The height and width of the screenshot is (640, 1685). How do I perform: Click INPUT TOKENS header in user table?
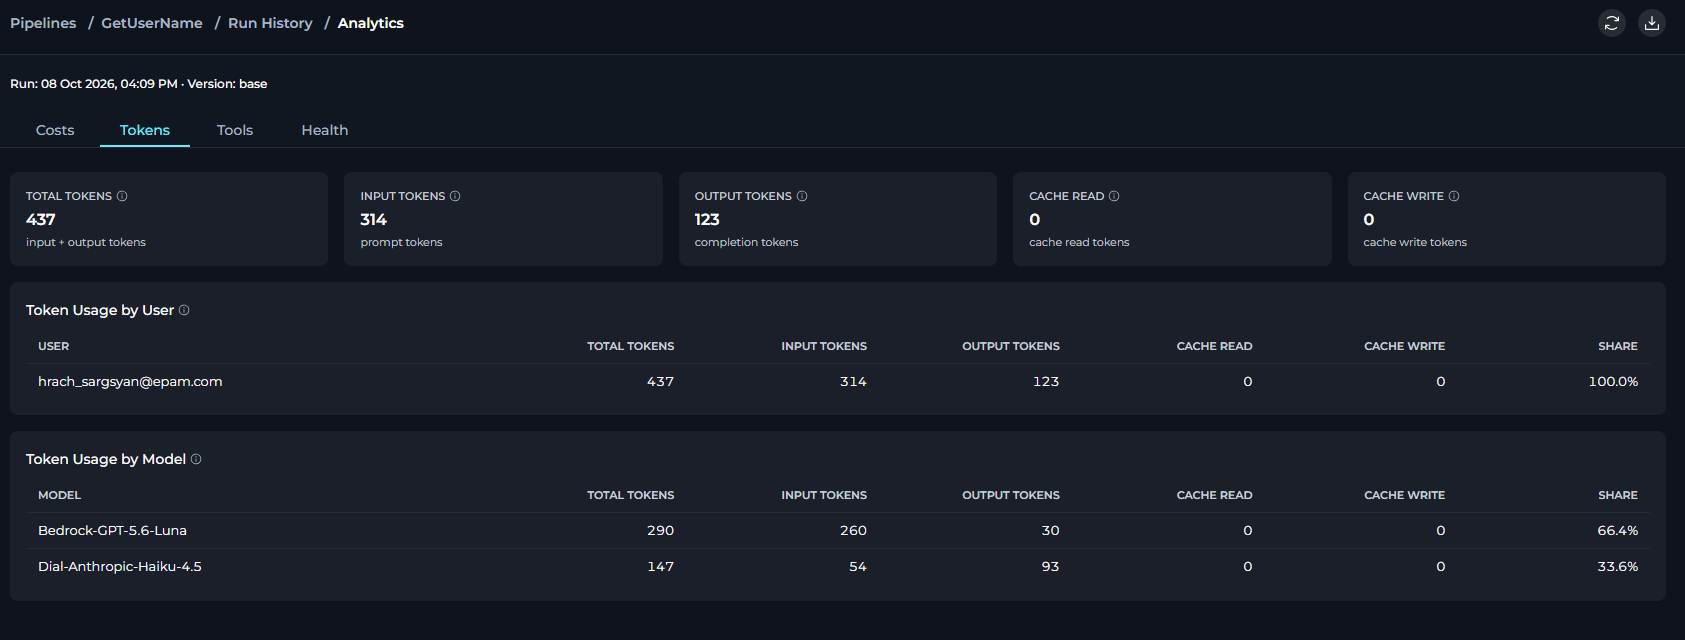824,346
